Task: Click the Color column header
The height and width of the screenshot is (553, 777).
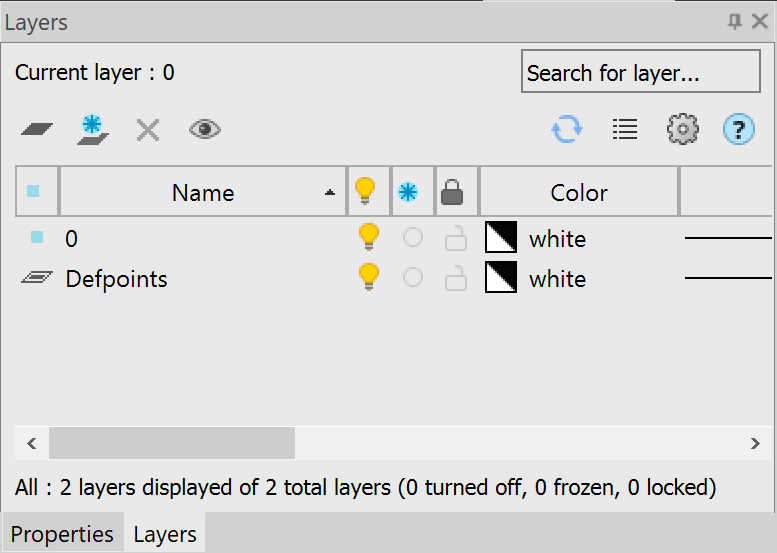Action: pyautogui.click(x=579, y=193)
